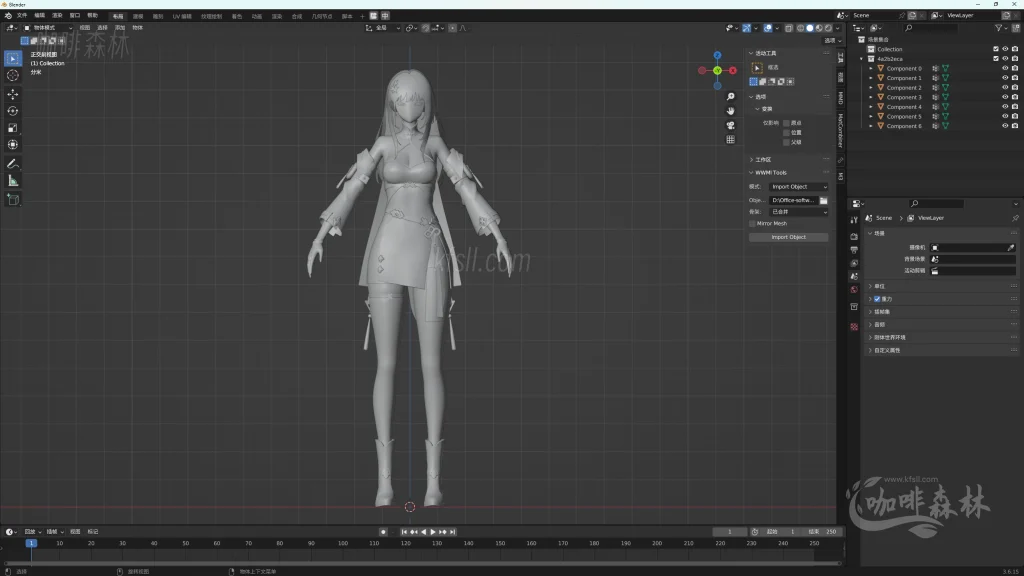Uncheck the 4a2b2eca collection exclude checkbox
Viewport: 1024px width, 576px height.
(x=996, y=59)
